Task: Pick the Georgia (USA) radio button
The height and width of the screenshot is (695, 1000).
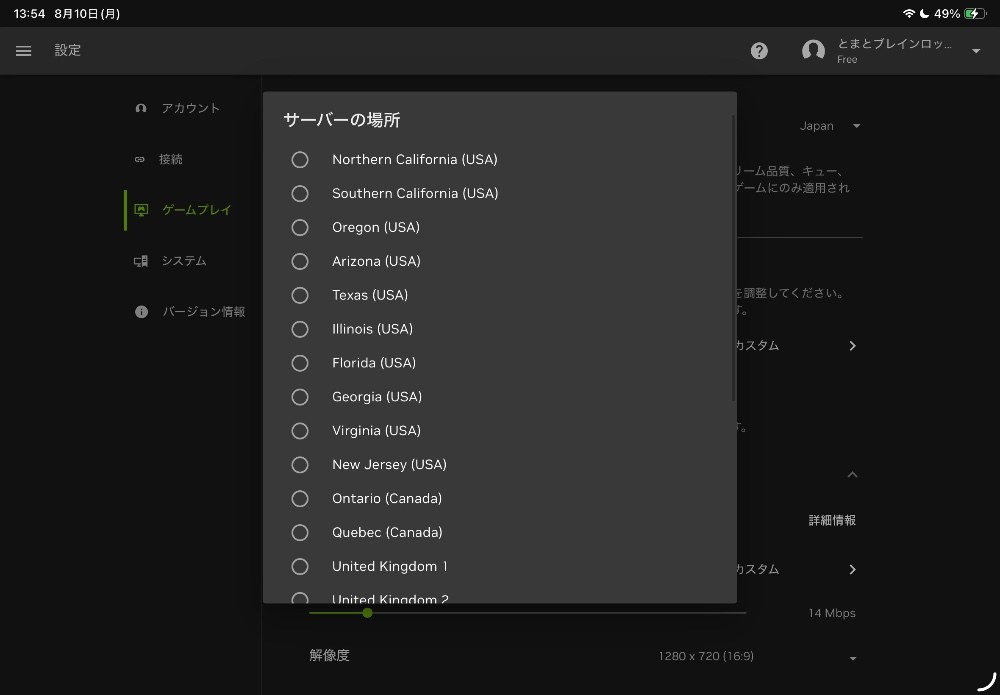Action: point(300,397)
